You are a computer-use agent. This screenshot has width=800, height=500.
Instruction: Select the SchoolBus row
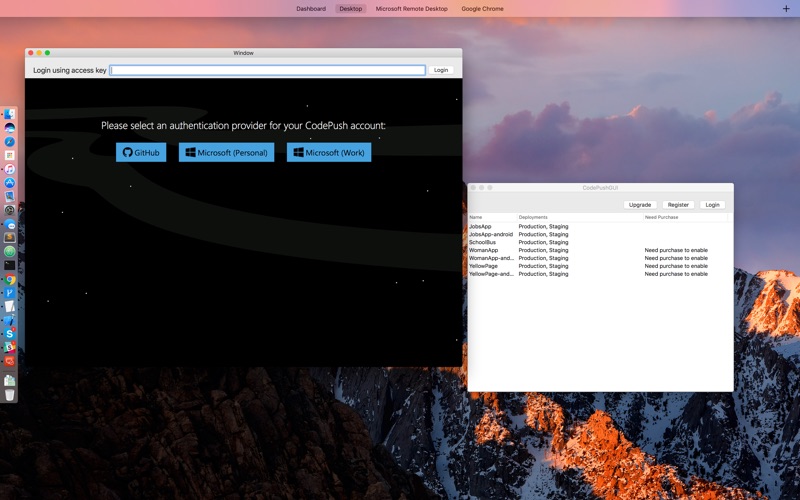pyautogui.click(x=600, y=242)
